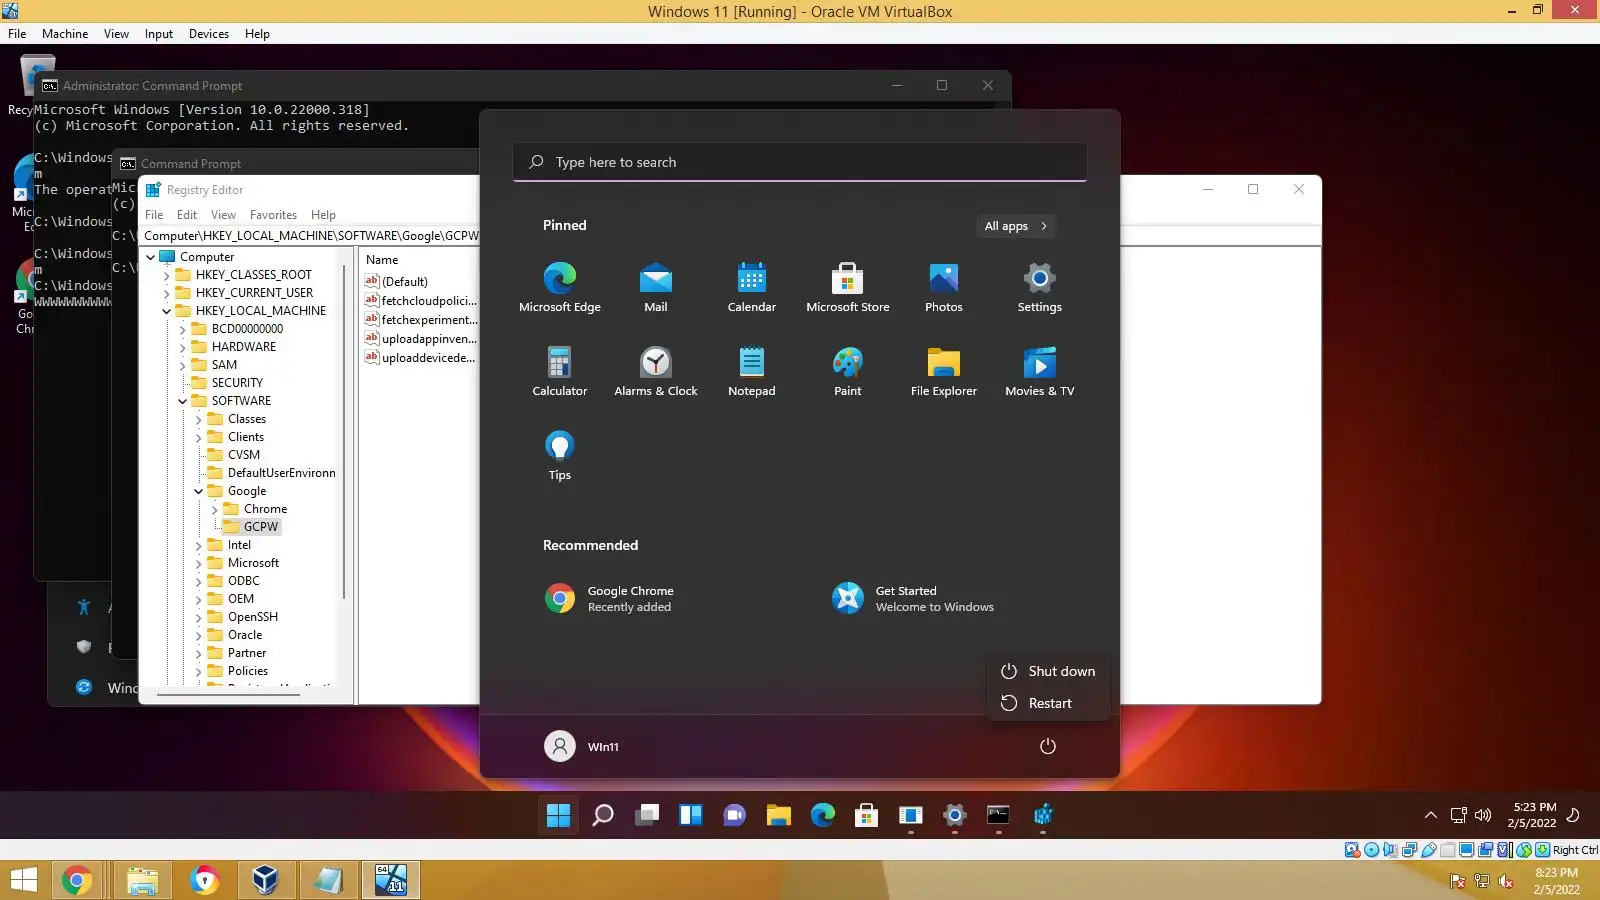Click the Windows 11 taskbar Start button

point(558,815)
